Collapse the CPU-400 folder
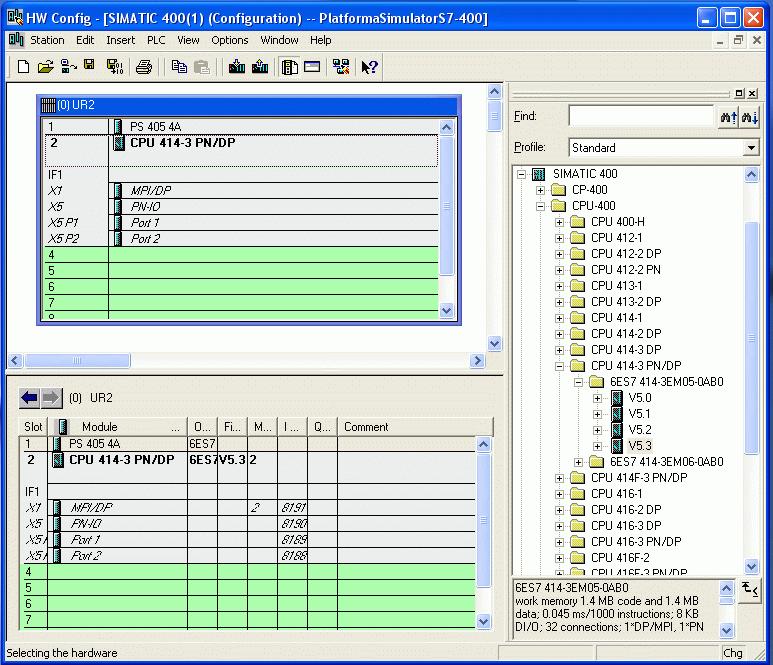The image size is (773, 665). pos(540,206)
